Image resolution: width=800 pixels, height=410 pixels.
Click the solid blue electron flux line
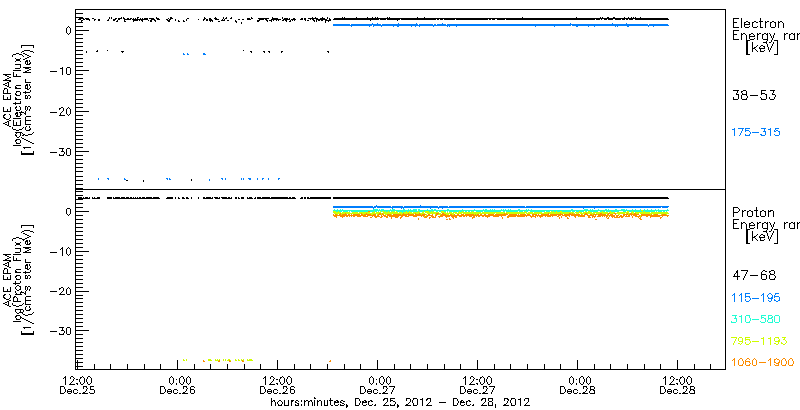coord(501,24)
